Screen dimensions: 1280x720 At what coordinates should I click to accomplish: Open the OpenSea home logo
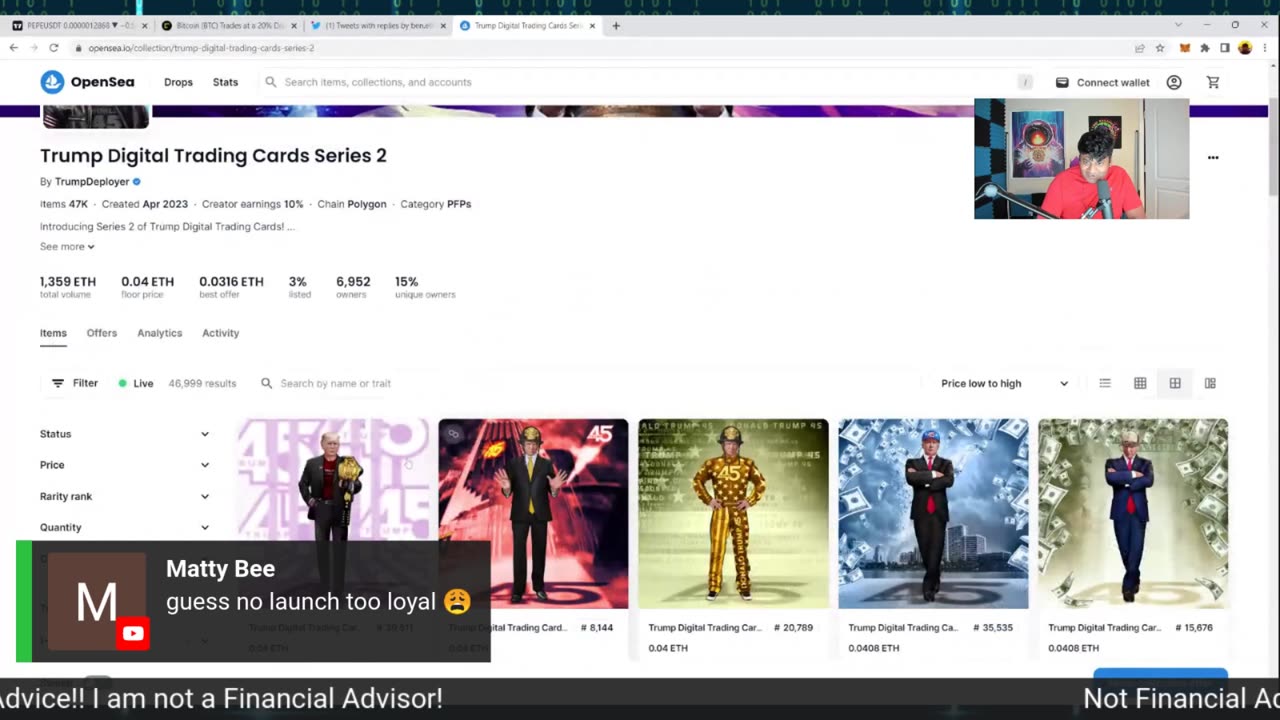(87, 82)
